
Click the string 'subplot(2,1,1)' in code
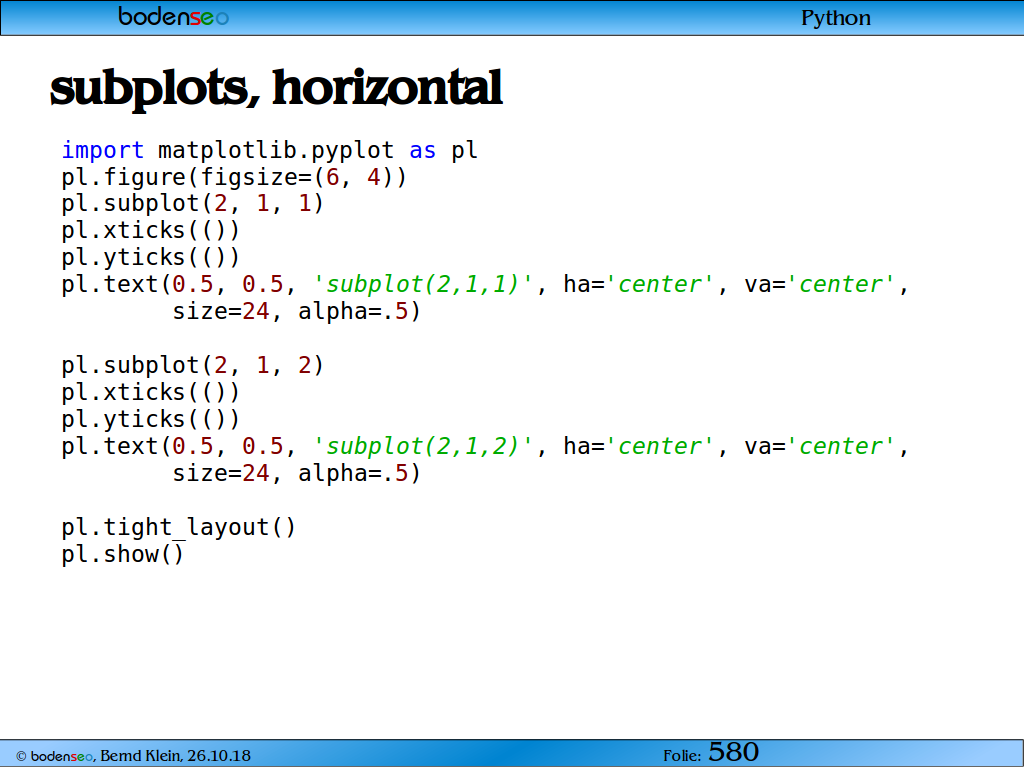[x=423, y=284]
